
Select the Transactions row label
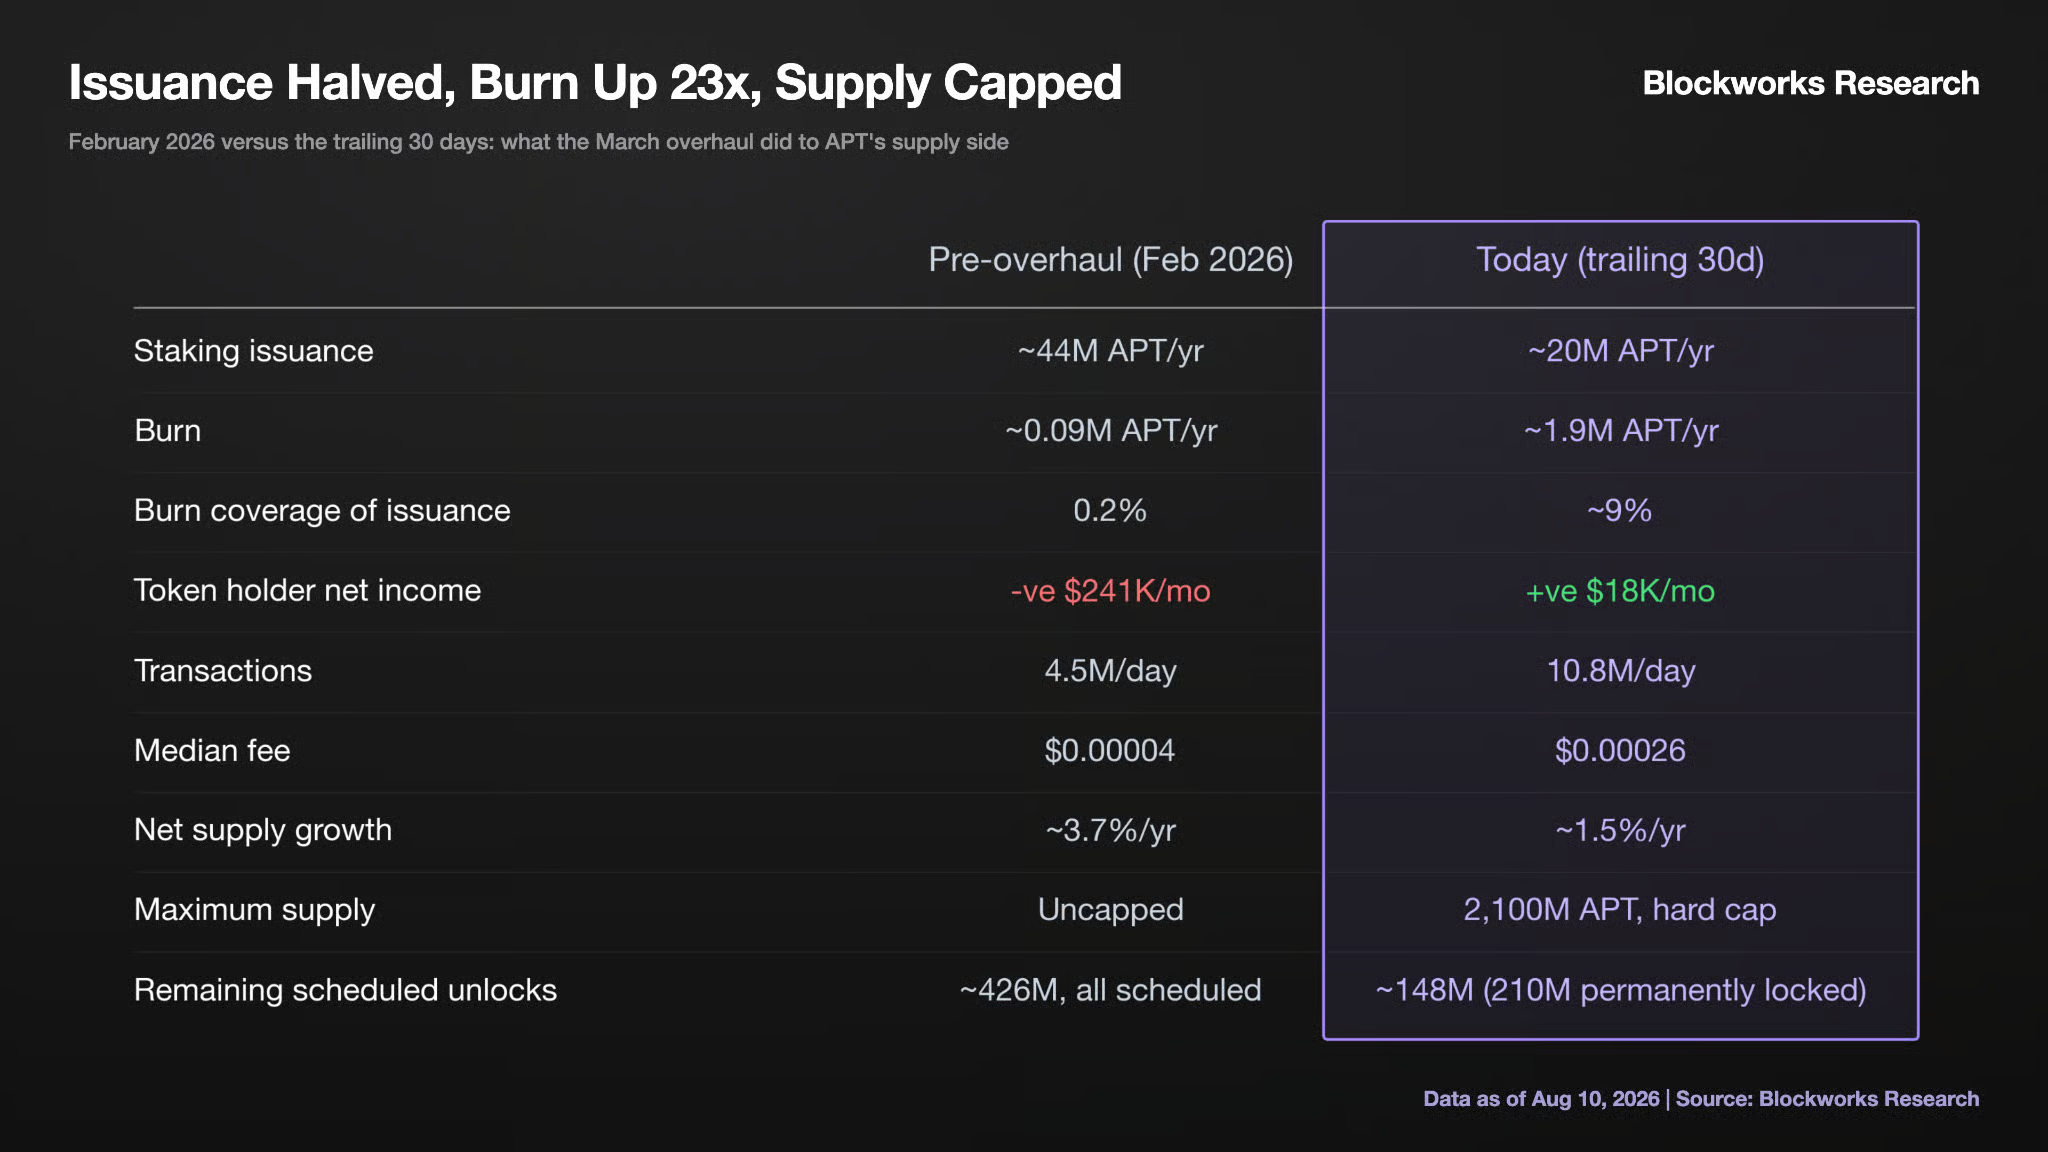click(223, 671)
